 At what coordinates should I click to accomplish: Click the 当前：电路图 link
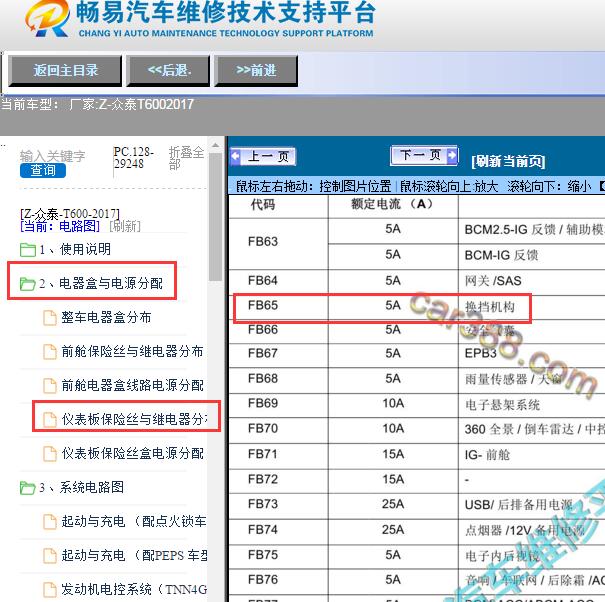60,226
